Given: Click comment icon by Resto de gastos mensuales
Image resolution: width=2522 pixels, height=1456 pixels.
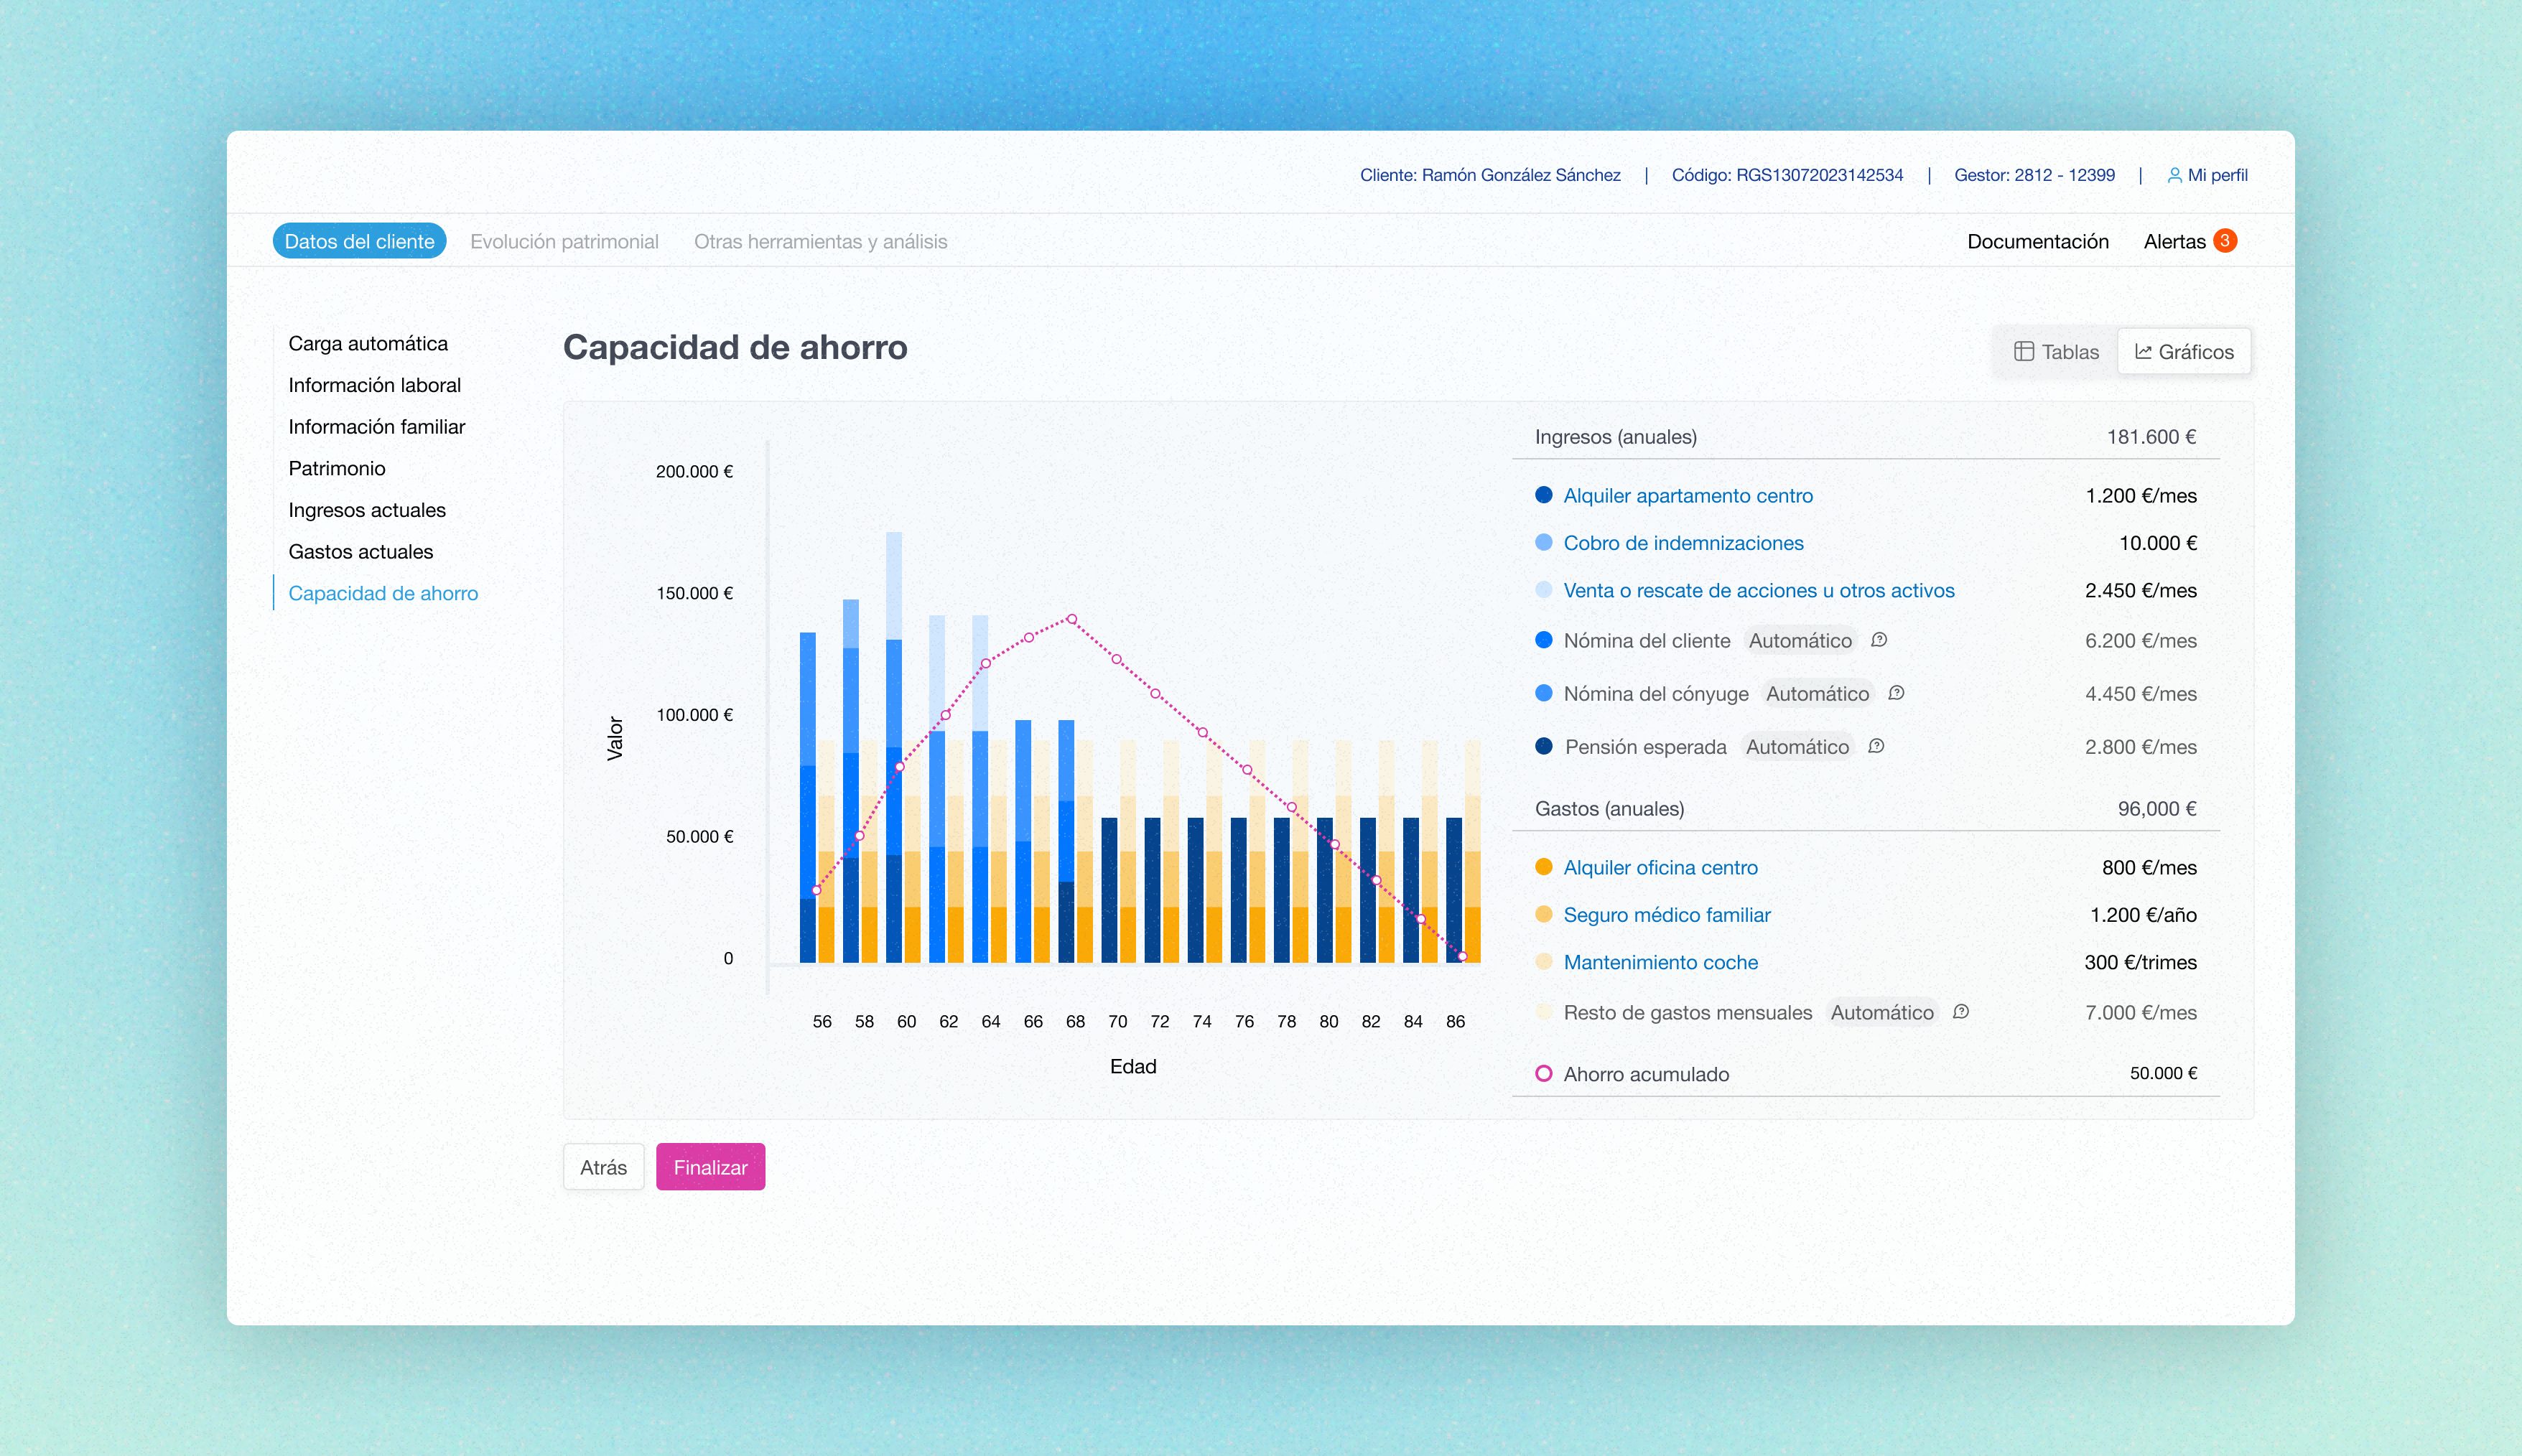Looking at the screenshot, I should [1961, 1012].
